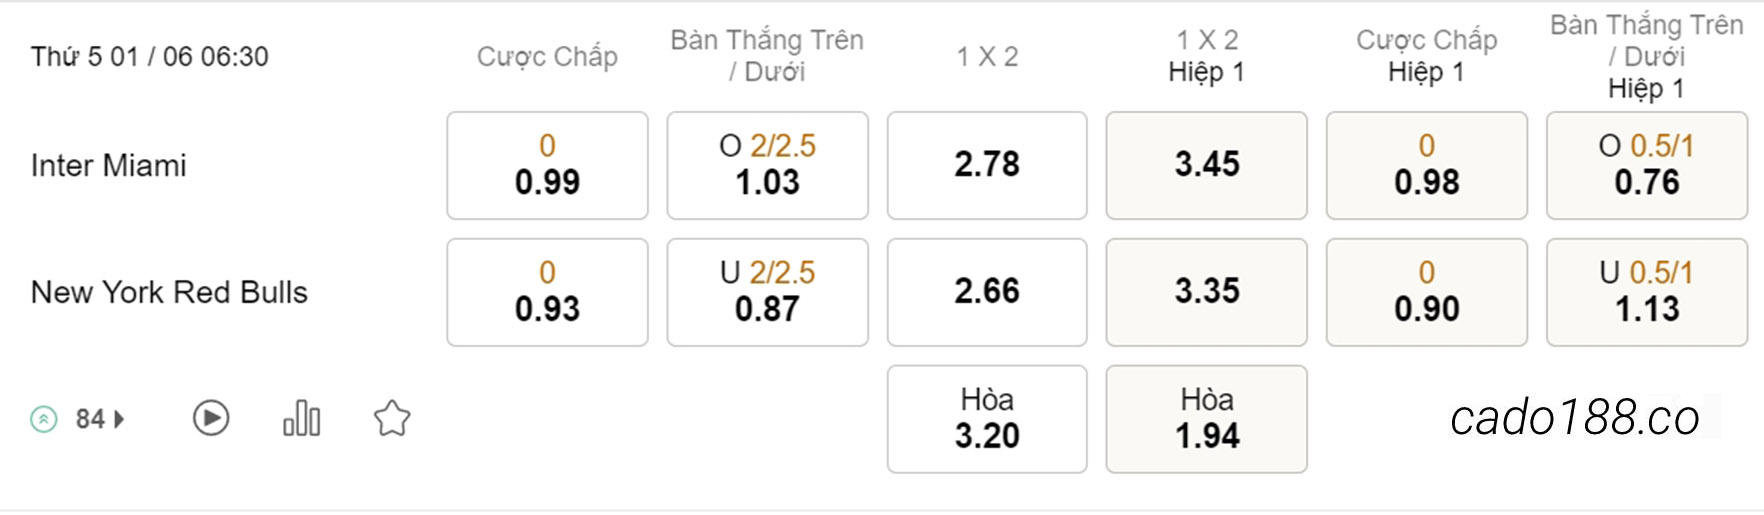Choose New York Red Bulls 1X2 2.66

tap(987, 292)
